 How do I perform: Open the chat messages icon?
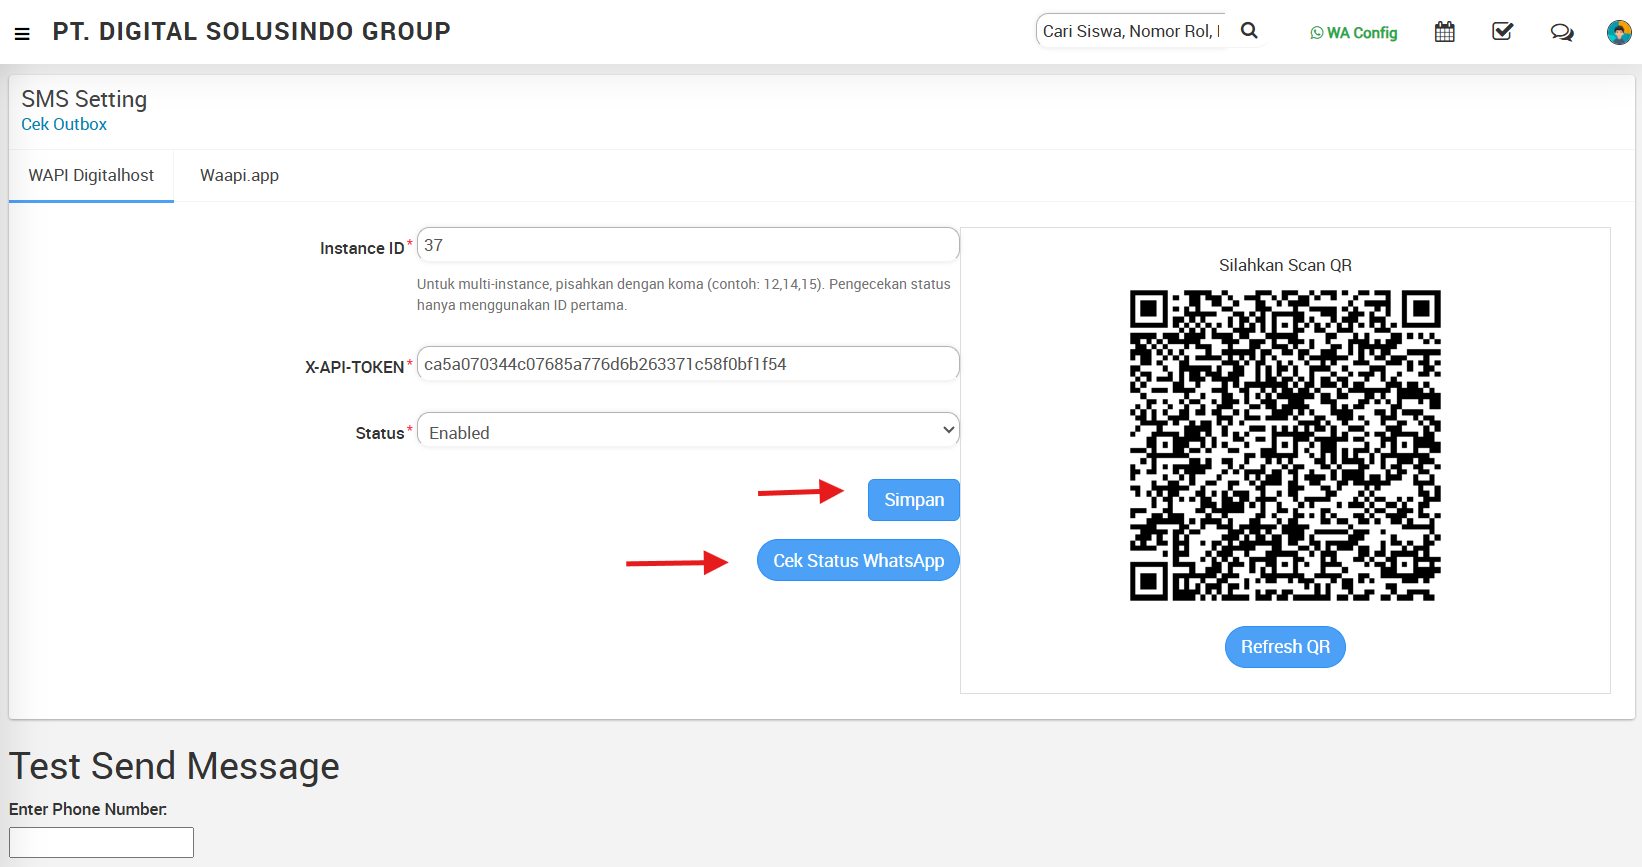(x=1561, y=33)
